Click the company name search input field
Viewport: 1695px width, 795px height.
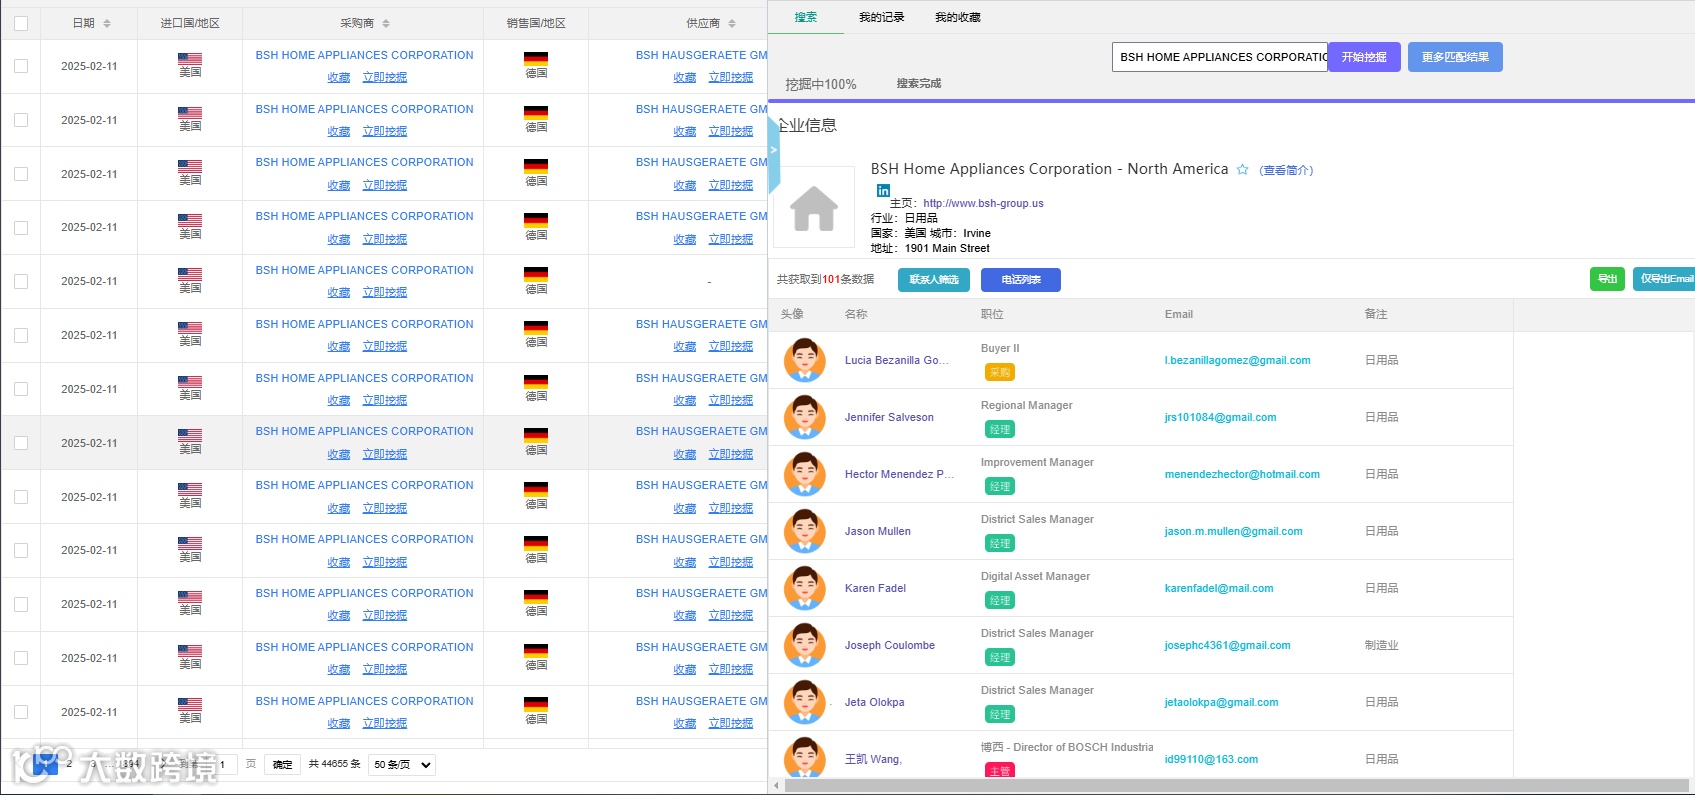point(1220,57)
